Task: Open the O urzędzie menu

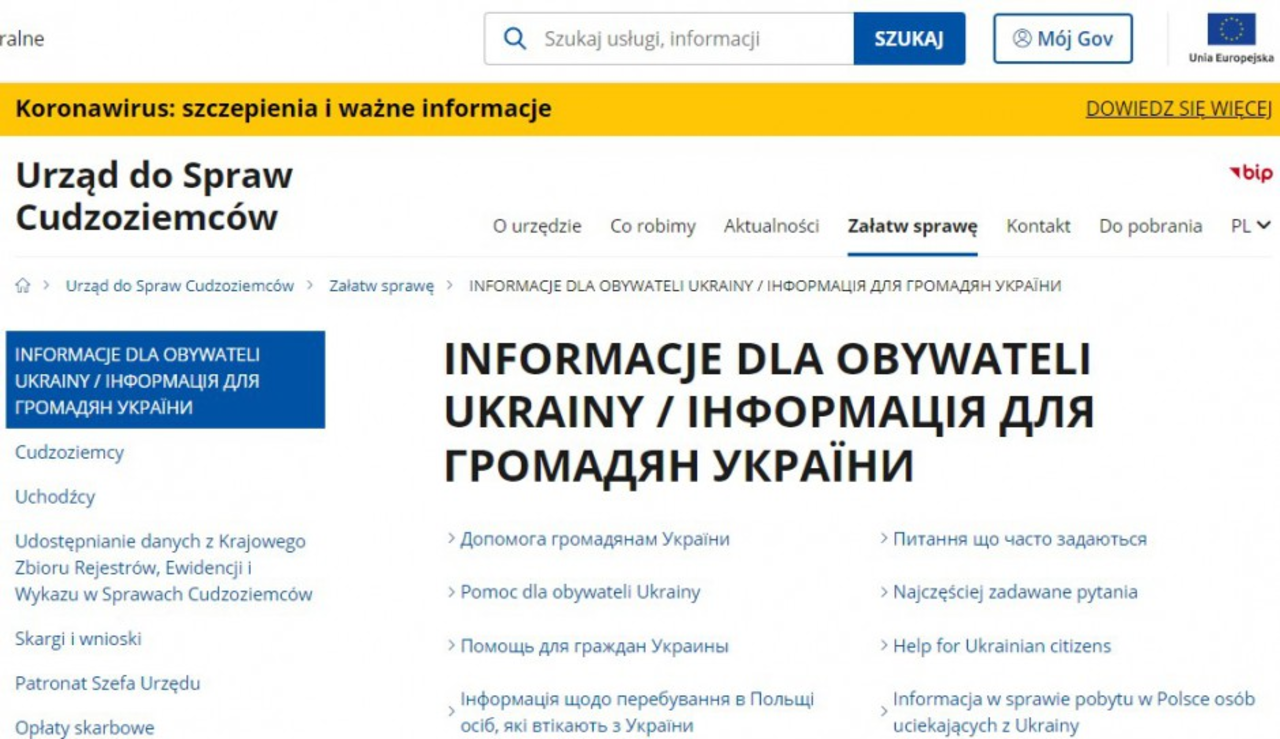Action: 537,226
